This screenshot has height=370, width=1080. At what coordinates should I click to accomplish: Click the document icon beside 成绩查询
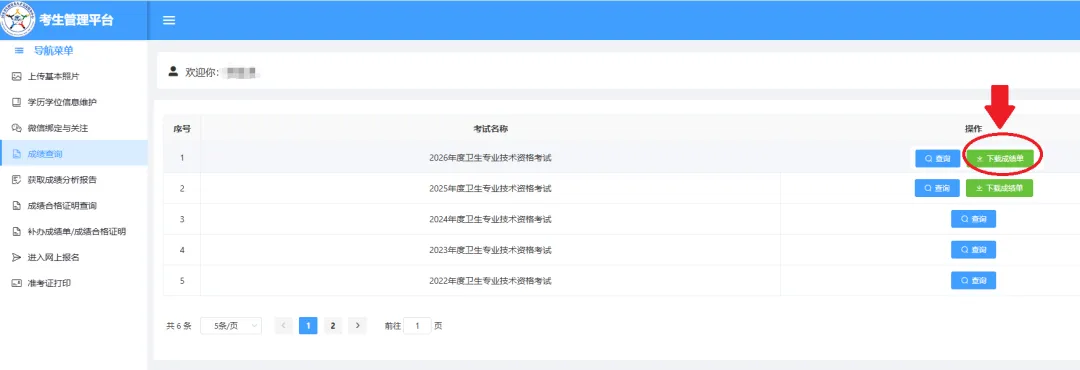[17, 154]
